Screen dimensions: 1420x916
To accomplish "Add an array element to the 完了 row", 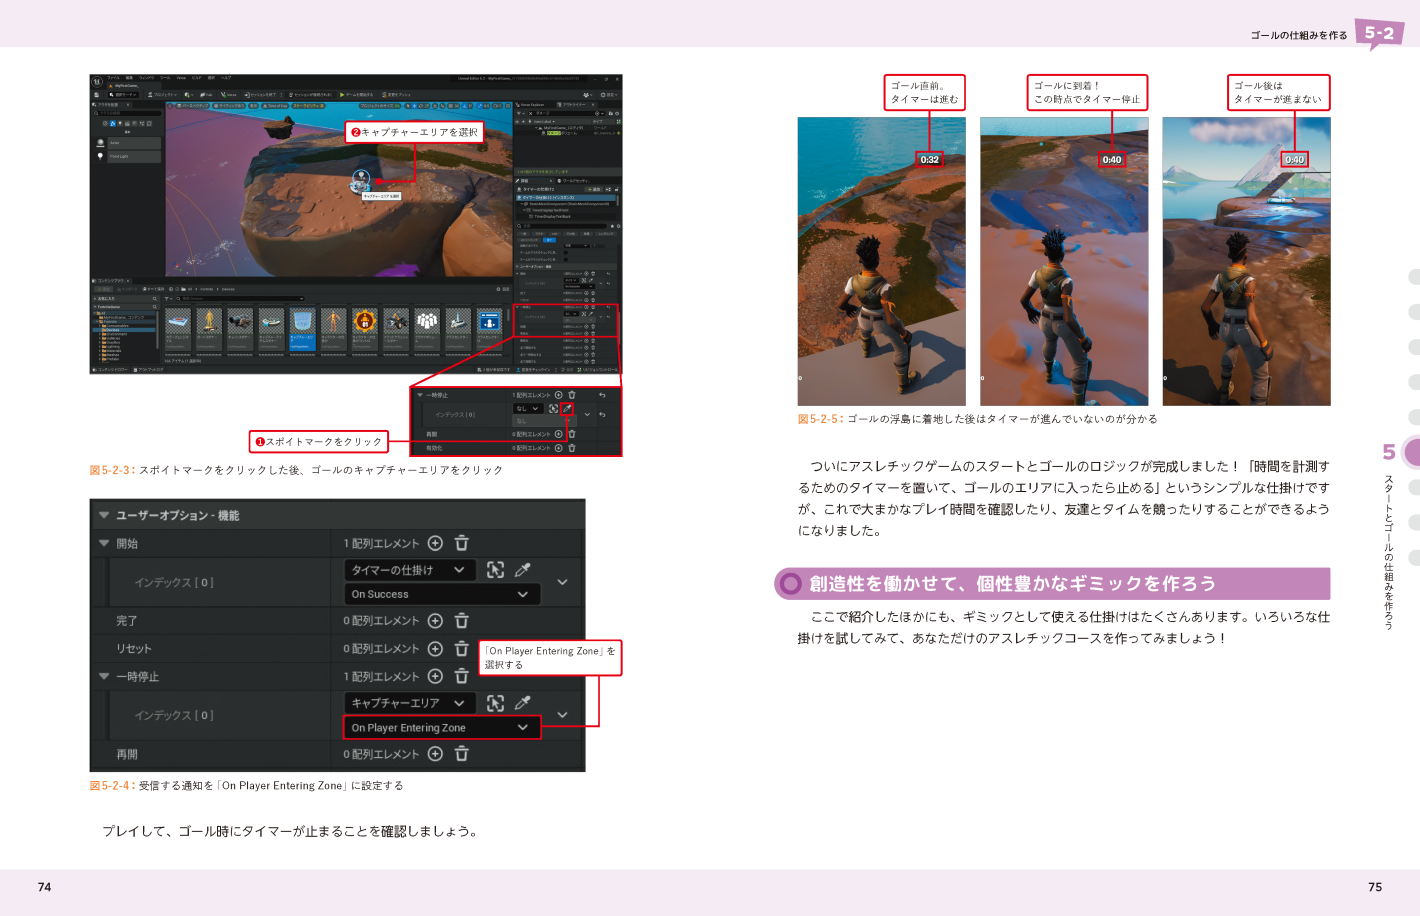I will pos(435,621).
